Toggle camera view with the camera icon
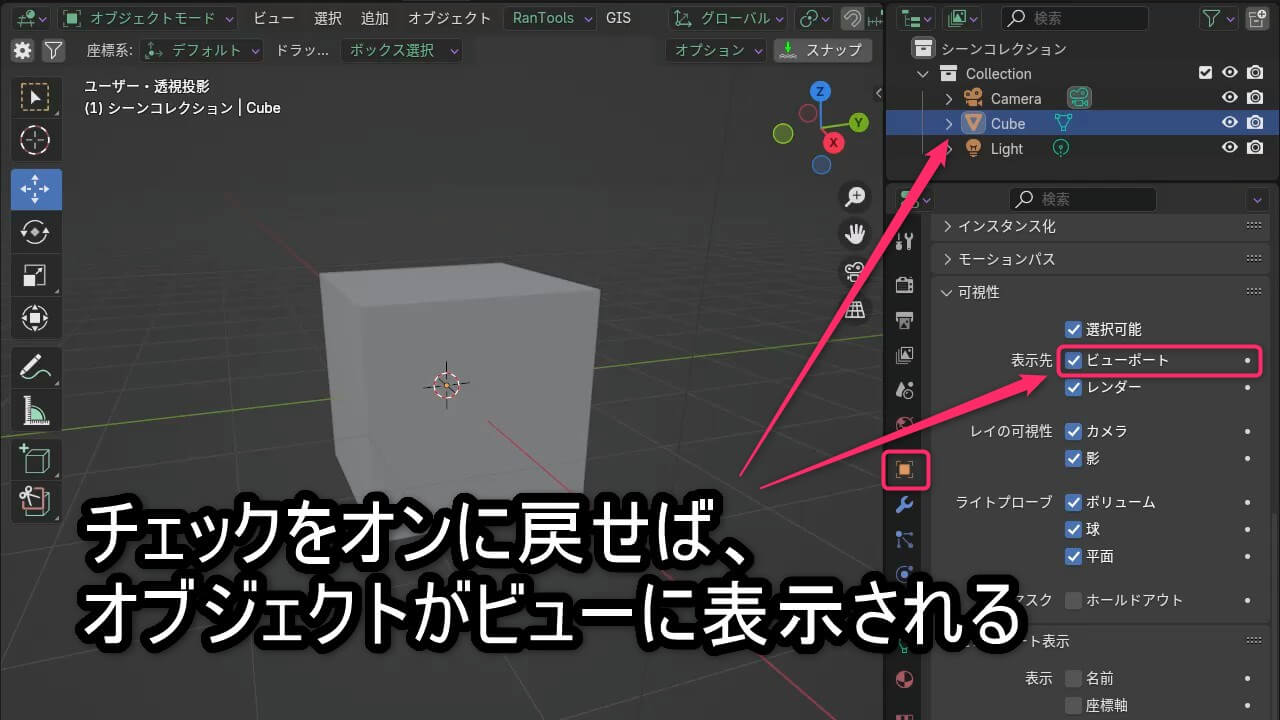1280x720 pixels. 855,272
